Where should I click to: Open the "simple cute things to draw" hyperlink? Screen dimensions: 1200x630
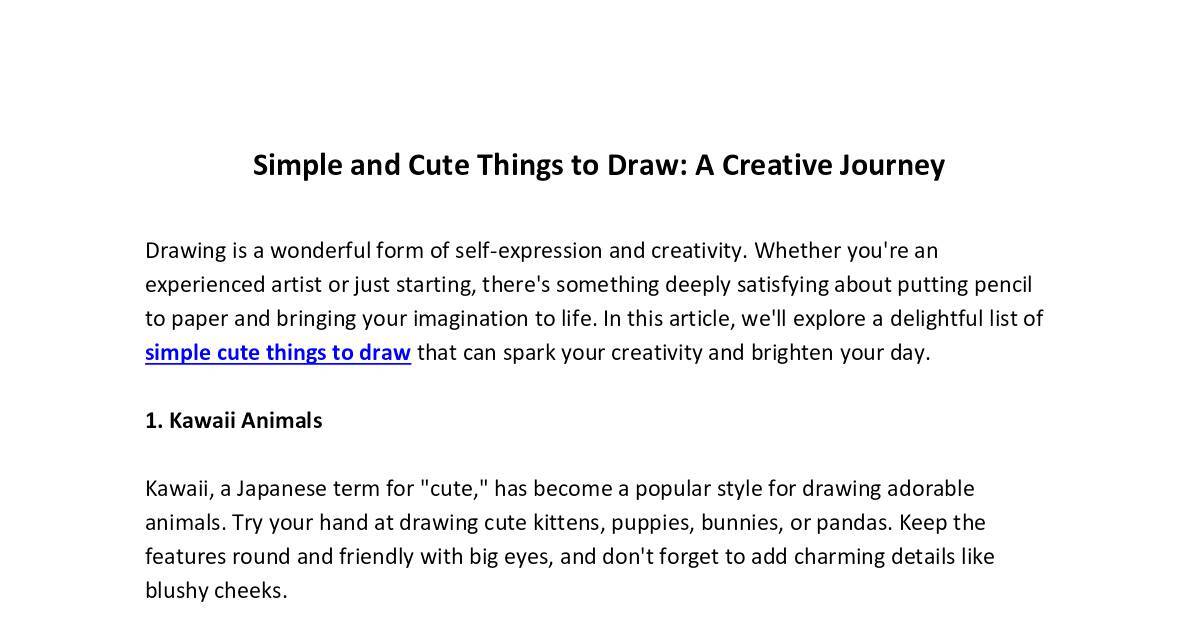278,352
